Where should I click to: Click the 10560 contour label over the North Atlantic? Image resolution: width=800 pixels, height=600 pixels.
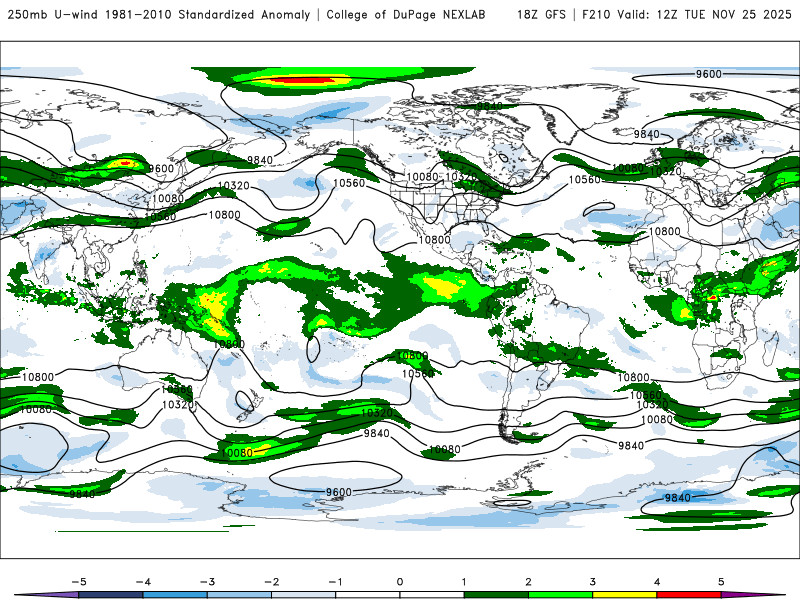coord(585,180)
